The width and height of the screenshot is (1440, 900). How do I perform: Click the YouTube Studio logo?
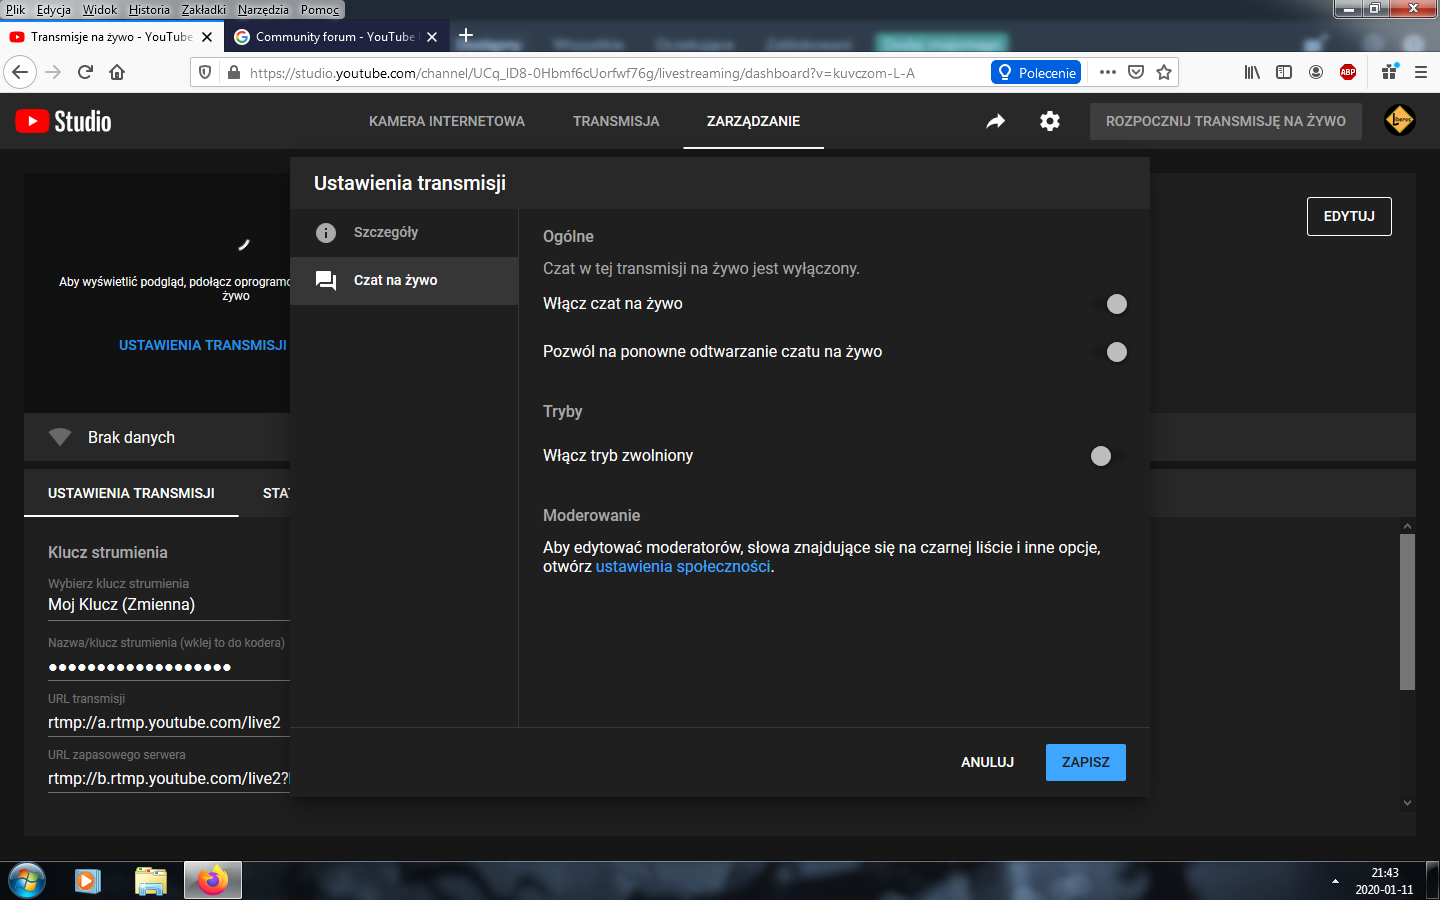tap(63, 121)
